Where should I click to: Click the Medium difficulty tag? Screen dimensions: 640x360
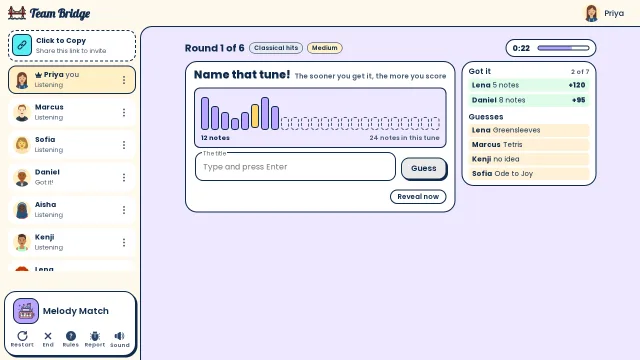coord(324,48)
